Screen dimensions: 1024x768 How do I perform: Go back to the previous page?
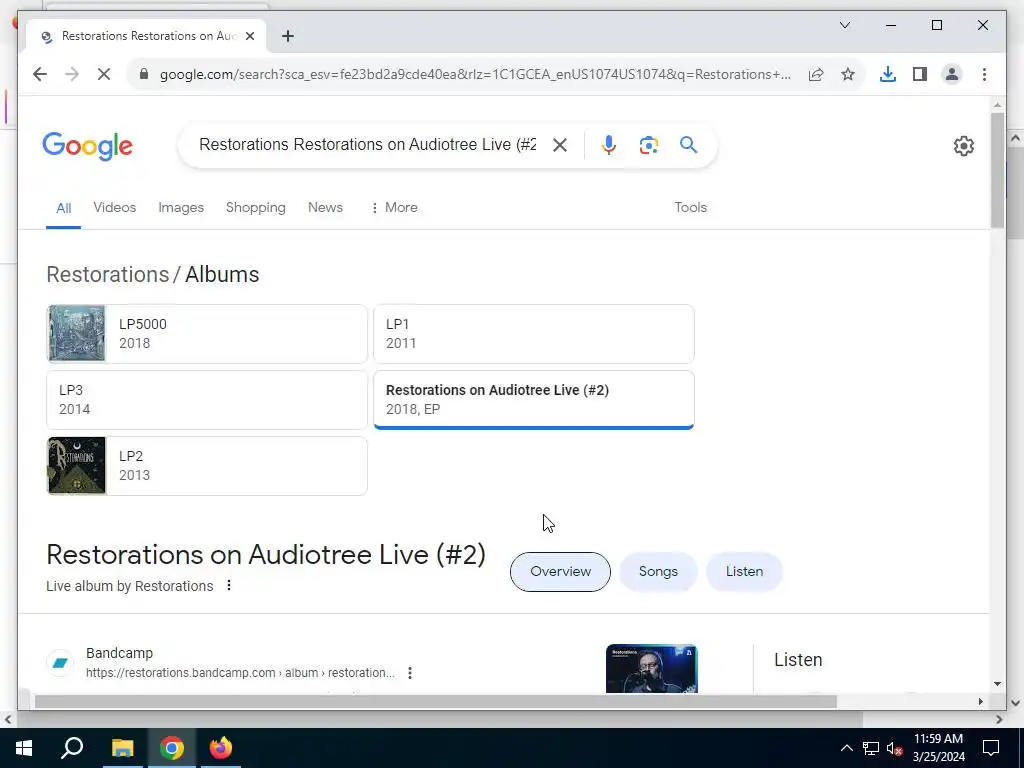click(40, 74)
